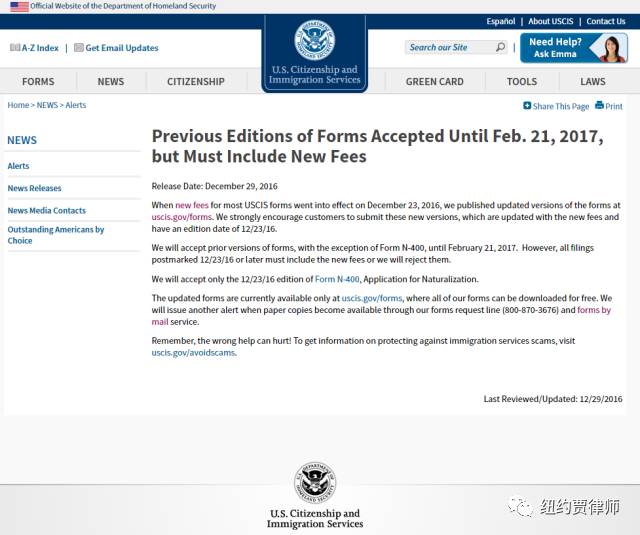Image resolution: width=640 pixels, height=535 pixels.
Task: Click the Homeland Security seal in header
Action: (314, 40)
